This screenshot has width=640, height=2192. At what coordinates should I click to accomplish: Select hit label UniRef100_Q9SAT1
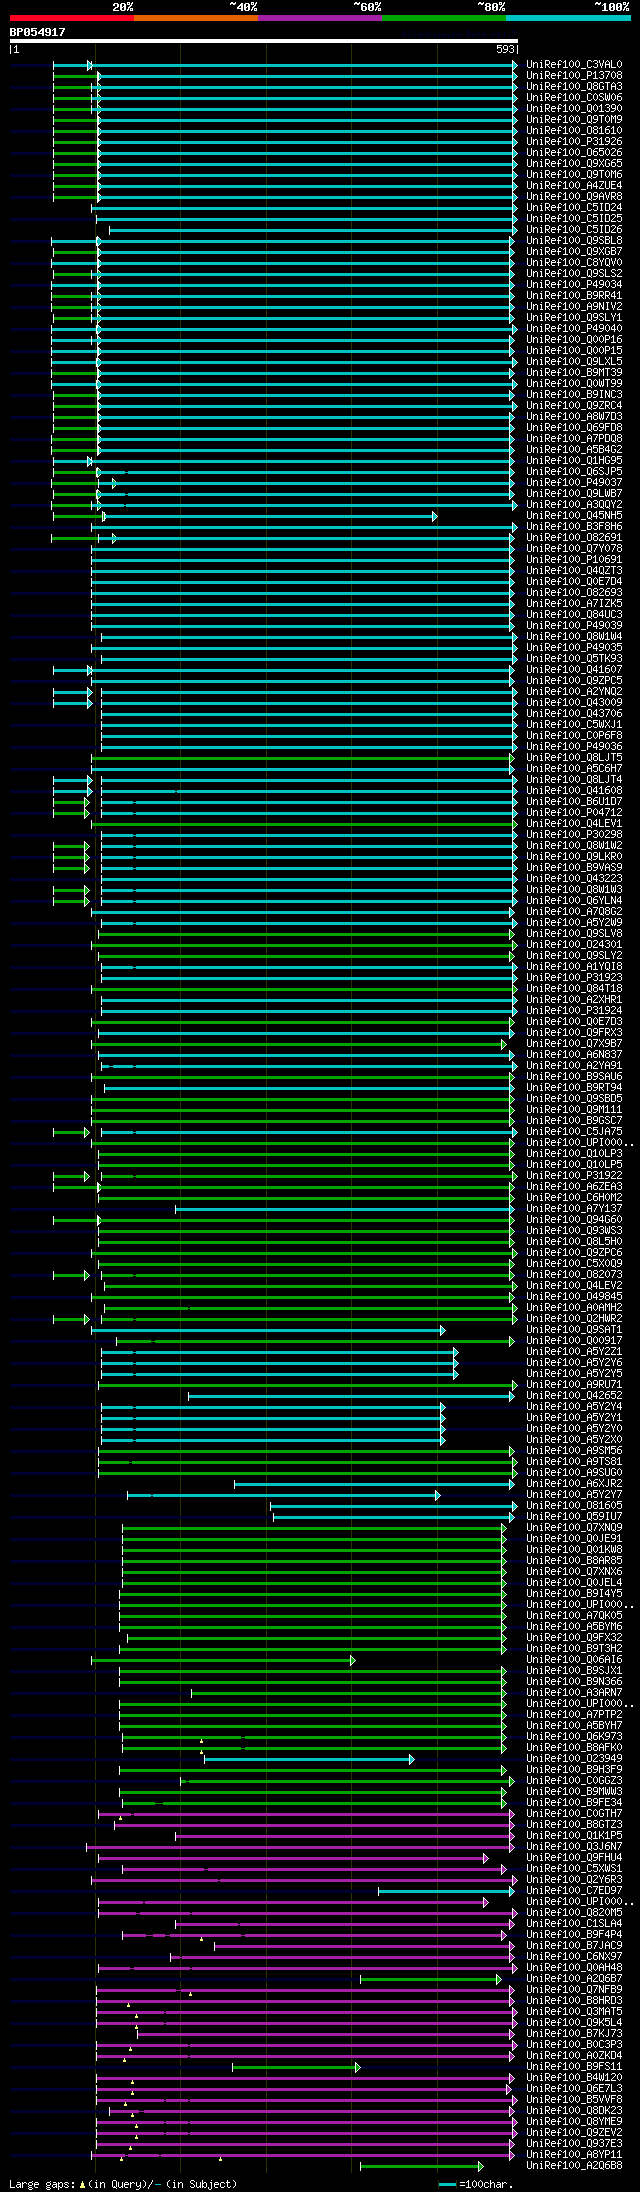pos(574,1330)
